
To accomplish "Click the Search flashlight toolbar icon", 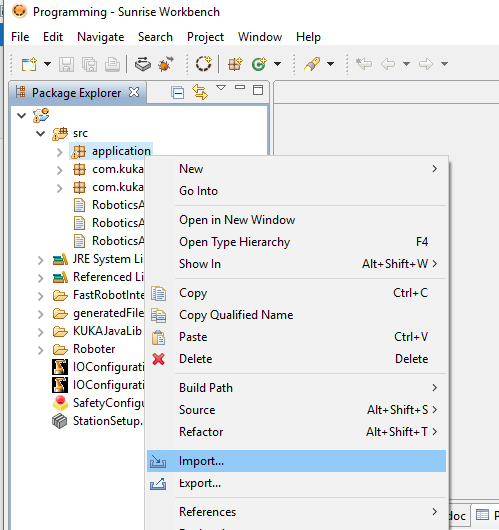I will [312, 64].
